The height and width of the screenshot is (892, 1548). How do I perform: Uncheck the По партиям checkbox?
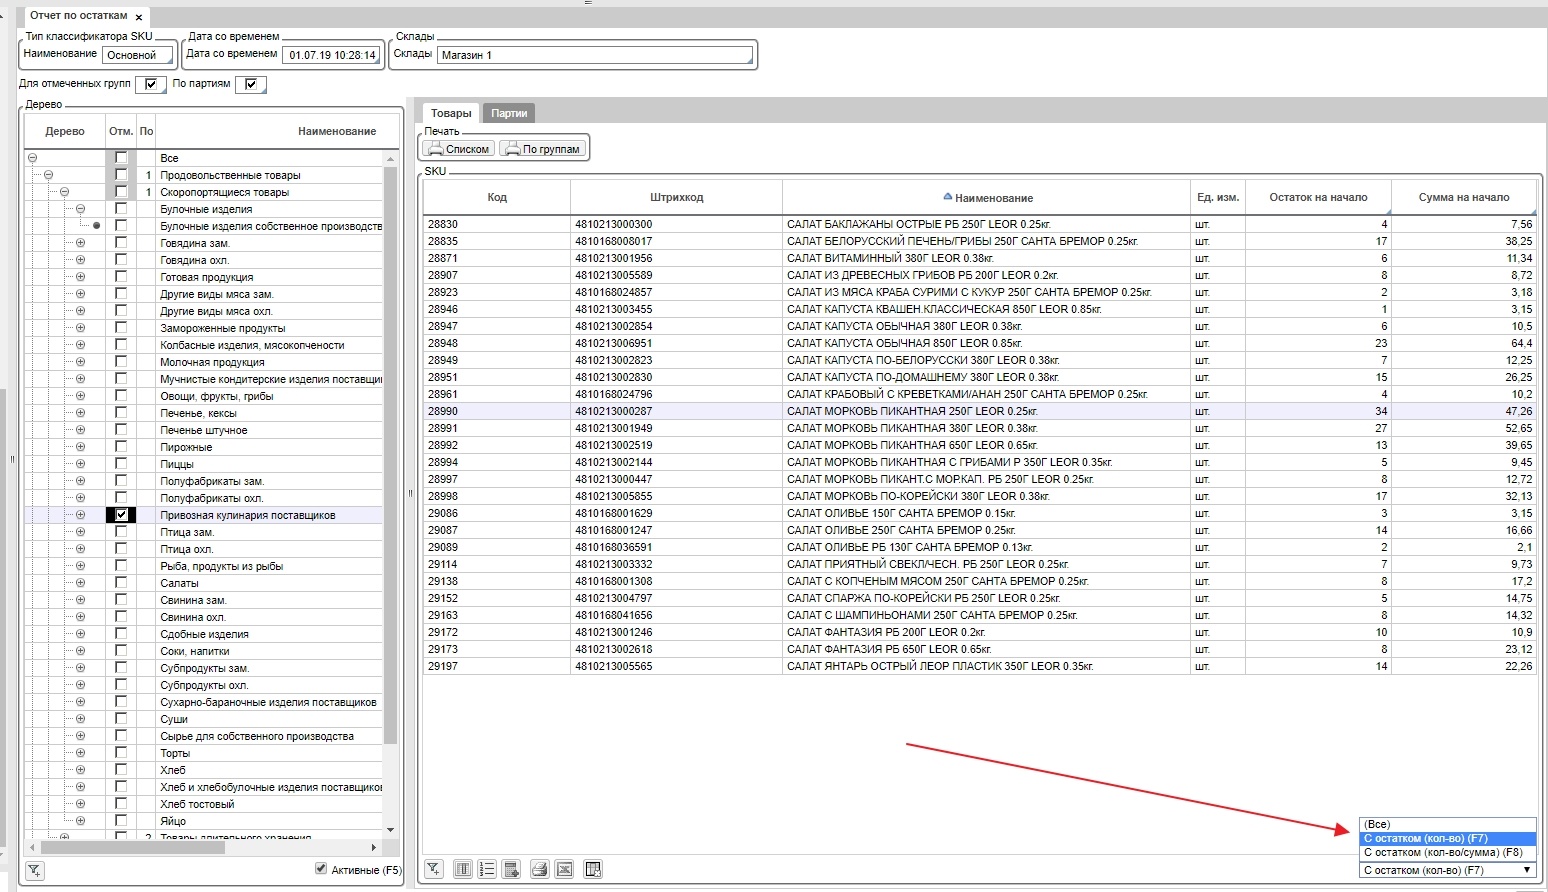point(251,84)
